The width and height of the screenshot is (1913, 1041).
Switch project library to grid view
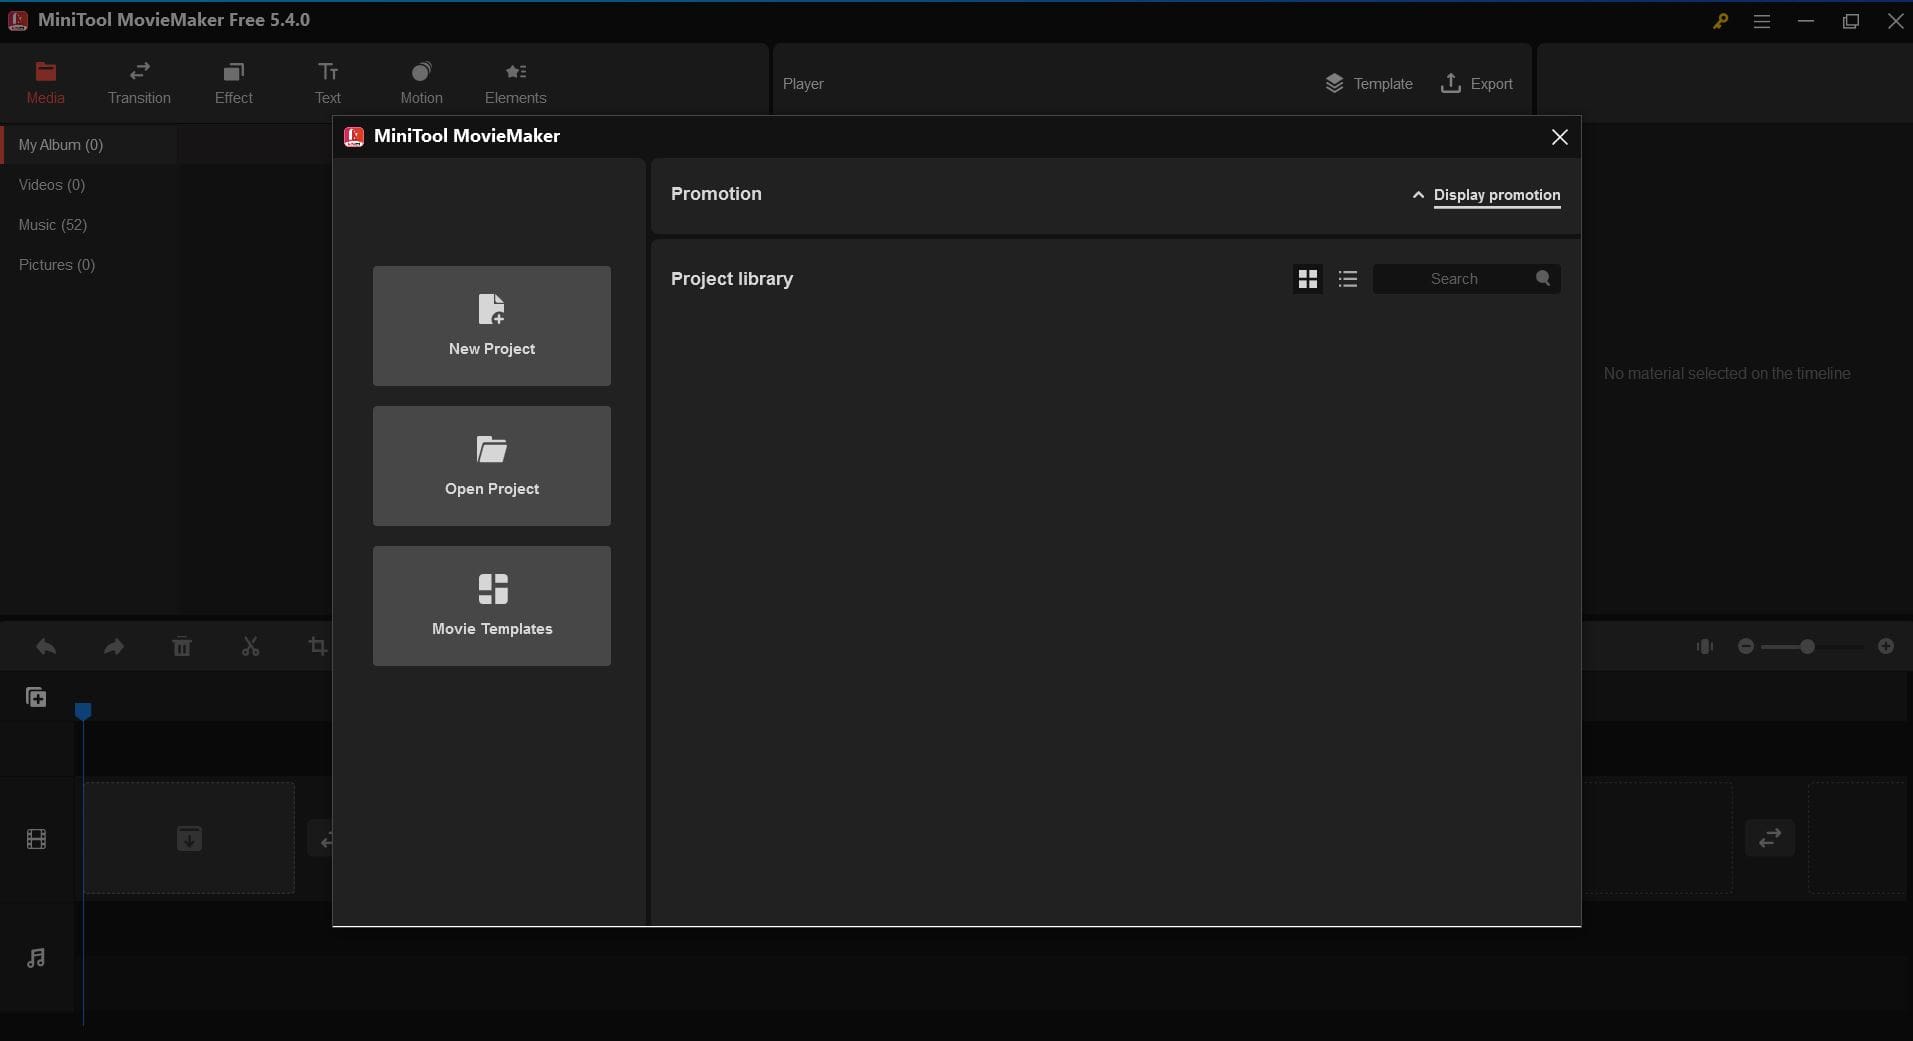[1307, 279]
